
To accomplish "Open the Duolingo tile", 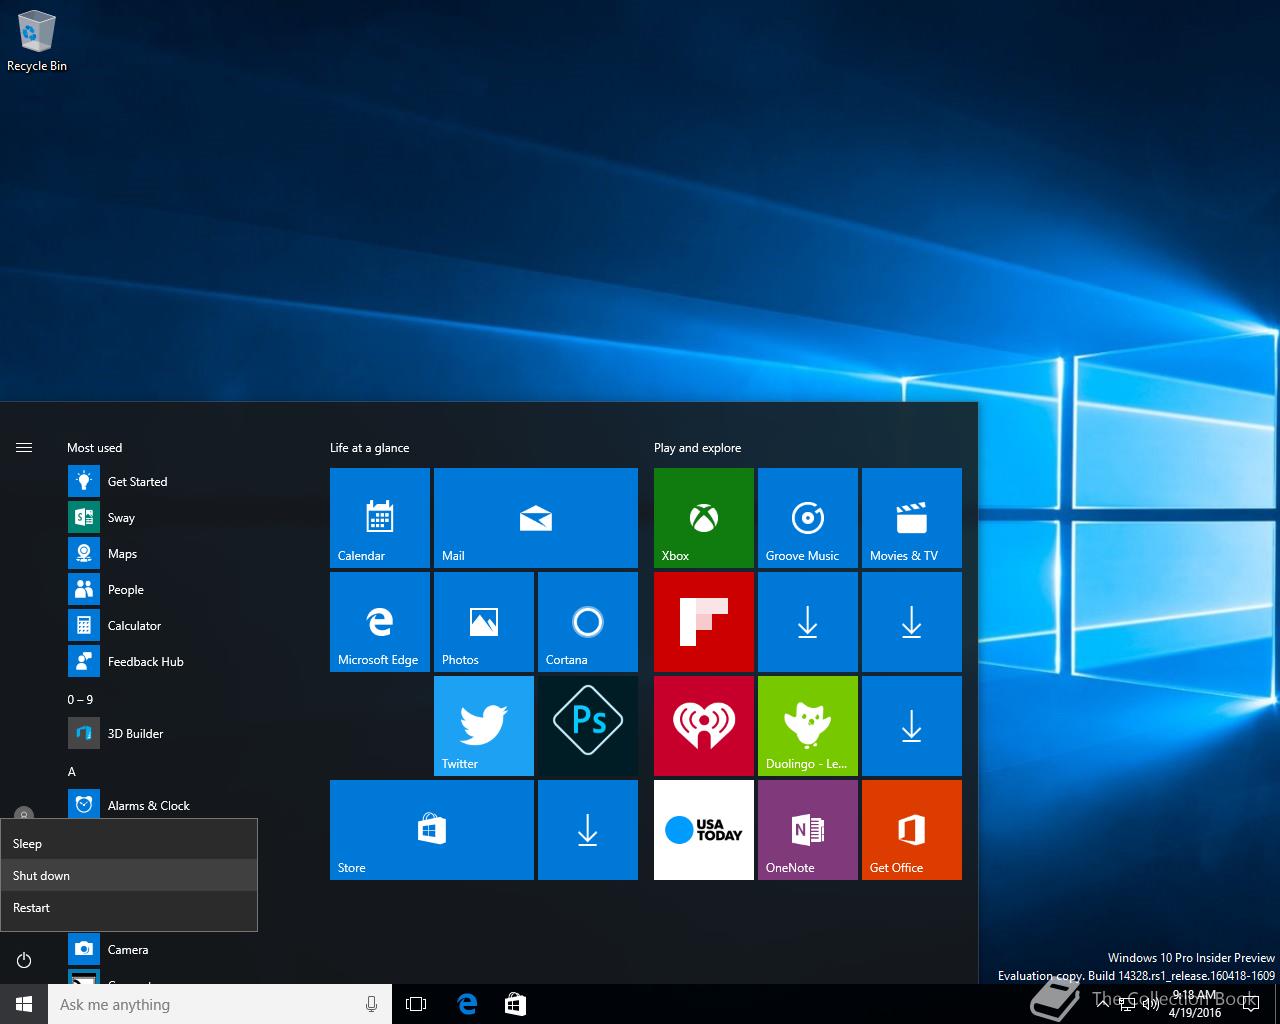I will (808, 726).
